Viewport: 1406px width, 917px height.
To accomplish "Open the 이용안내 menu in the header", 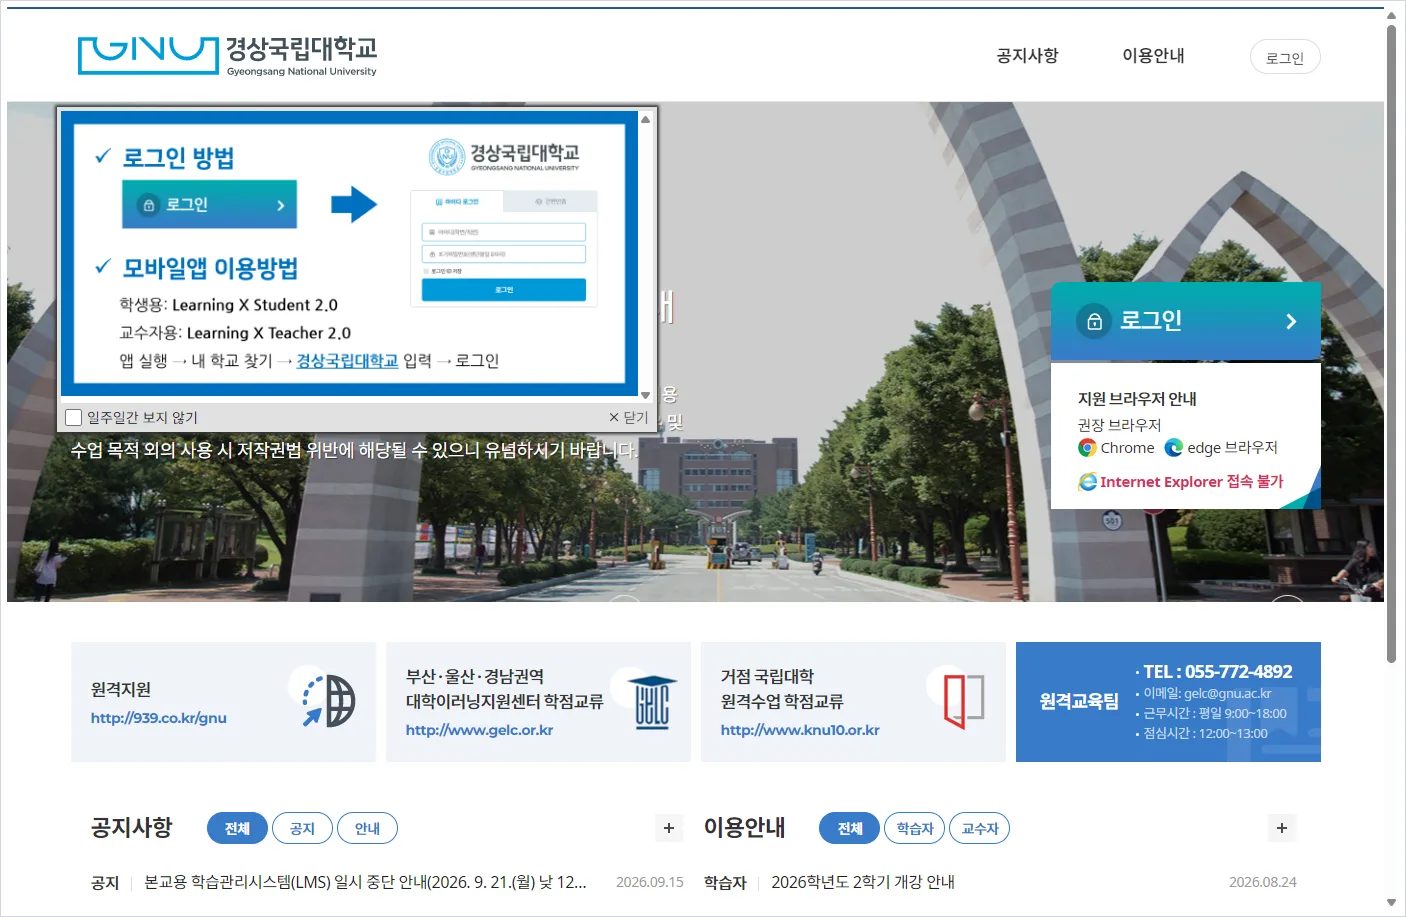I will [x=1153, y=56].
